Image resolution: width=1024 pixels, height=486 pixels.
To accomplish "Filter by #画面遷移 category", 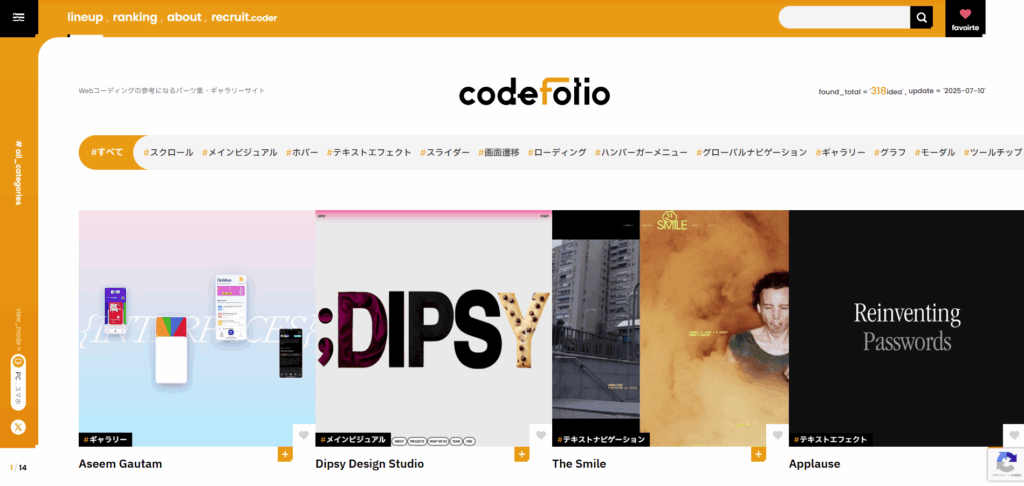I will click(x=499, y=152).
